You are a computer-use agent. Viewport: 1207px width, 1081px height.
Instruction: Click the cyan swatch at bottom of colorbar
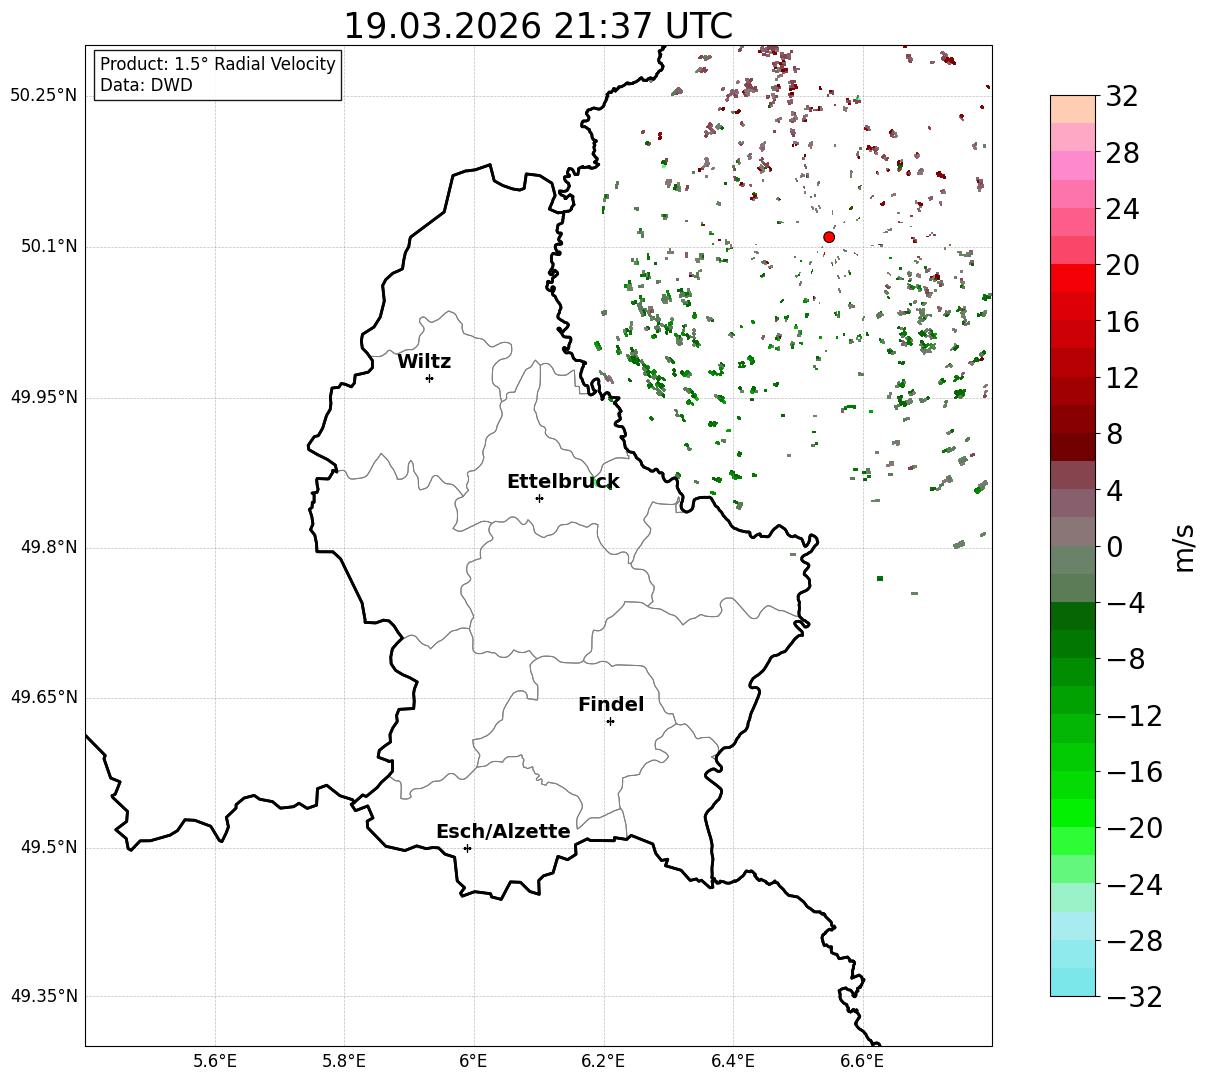coord(1073,982)
